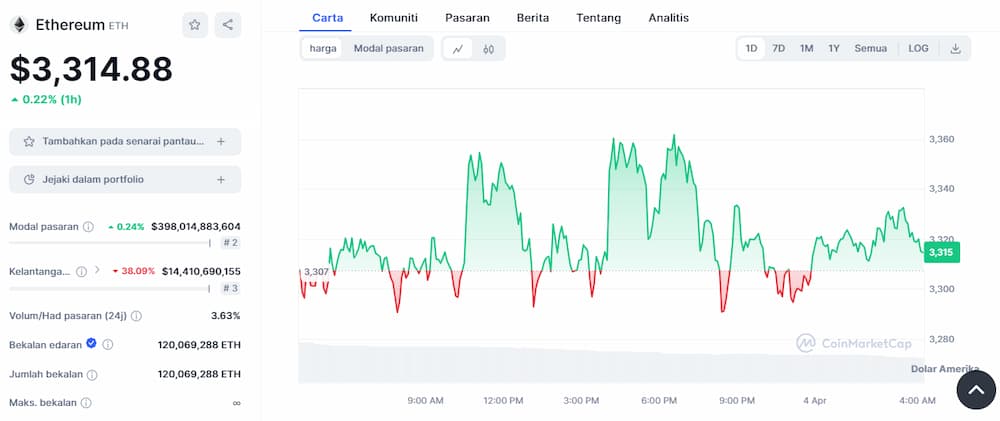Open info icon beside Jumlah bekalan
The image size is (1000, 421).
92,374
